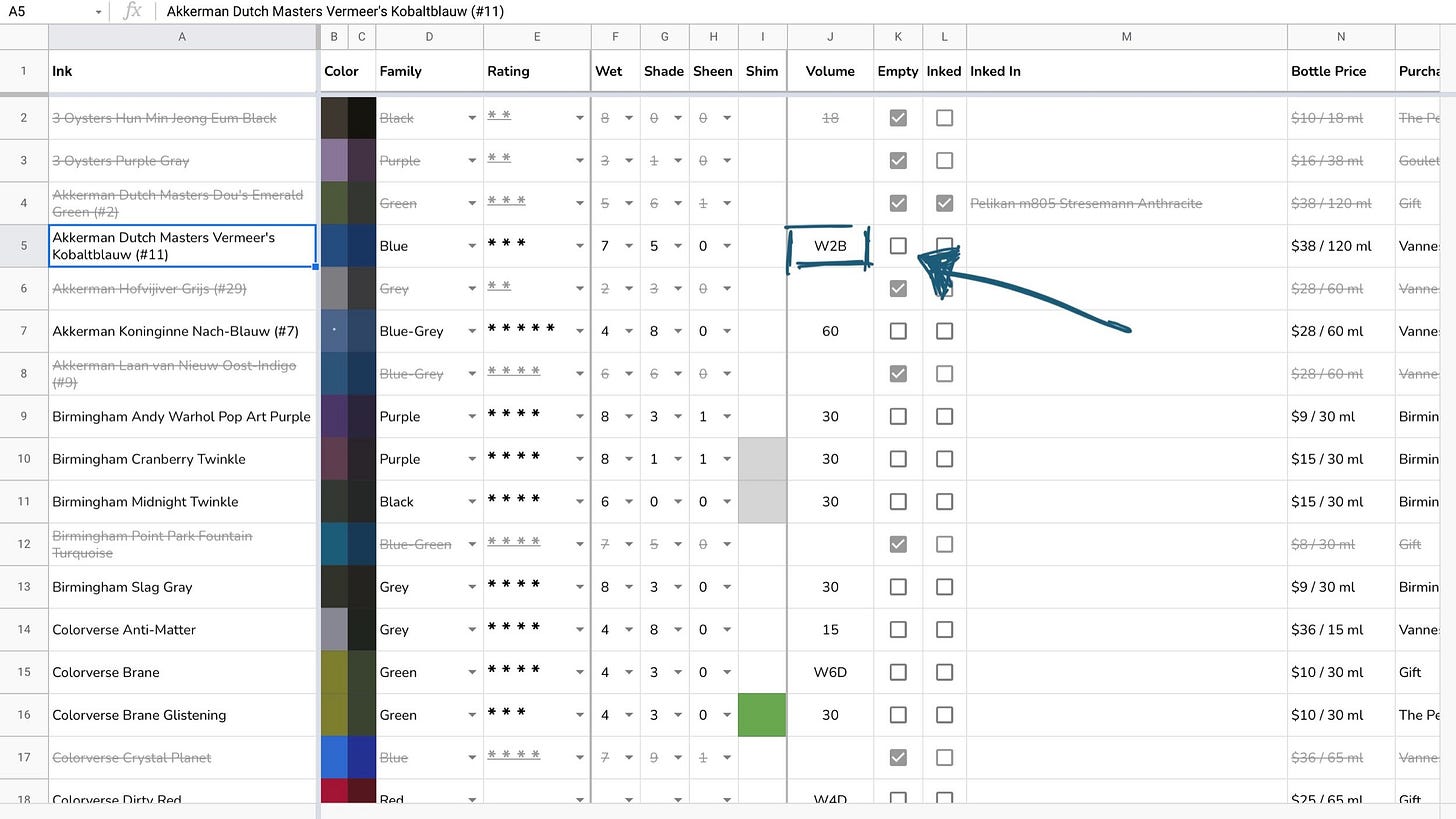Check Inked for Birmingham Midnight Twinkle
This screenshot has height=819, width=1456.
944,501
